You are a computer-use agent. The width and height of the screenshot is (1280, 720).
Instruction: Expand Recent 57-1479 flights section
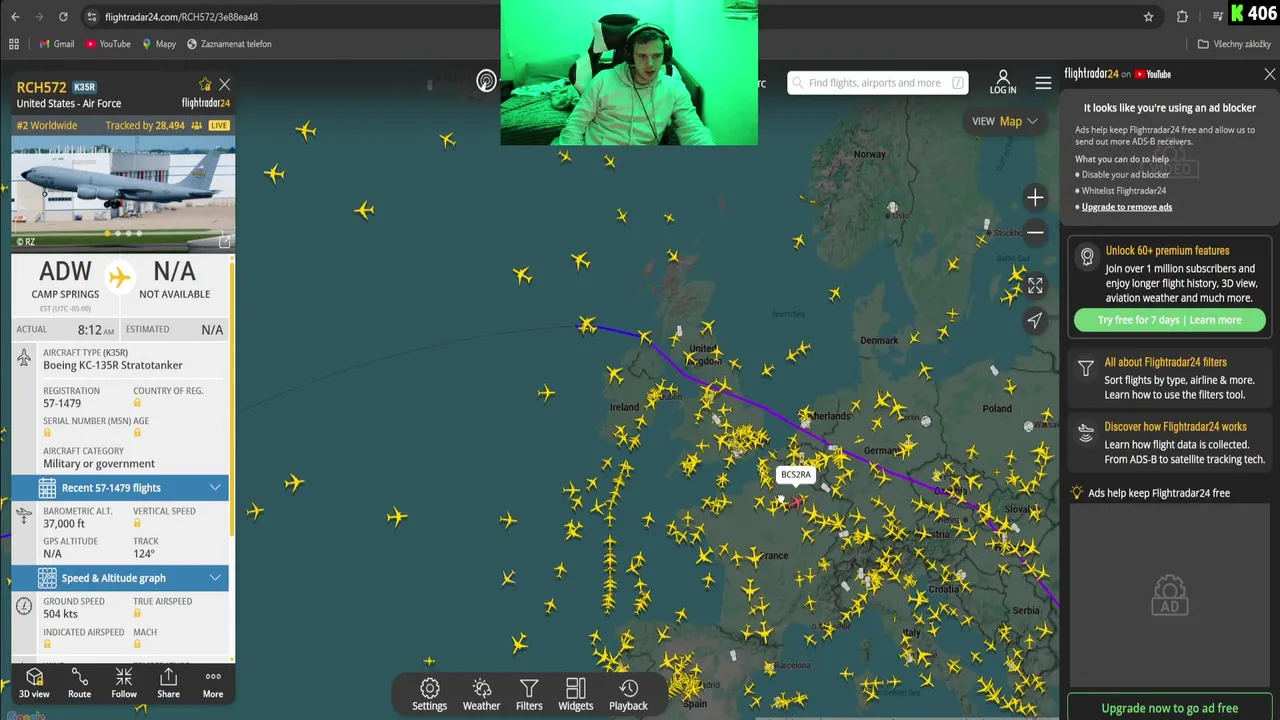coord(120,488)
